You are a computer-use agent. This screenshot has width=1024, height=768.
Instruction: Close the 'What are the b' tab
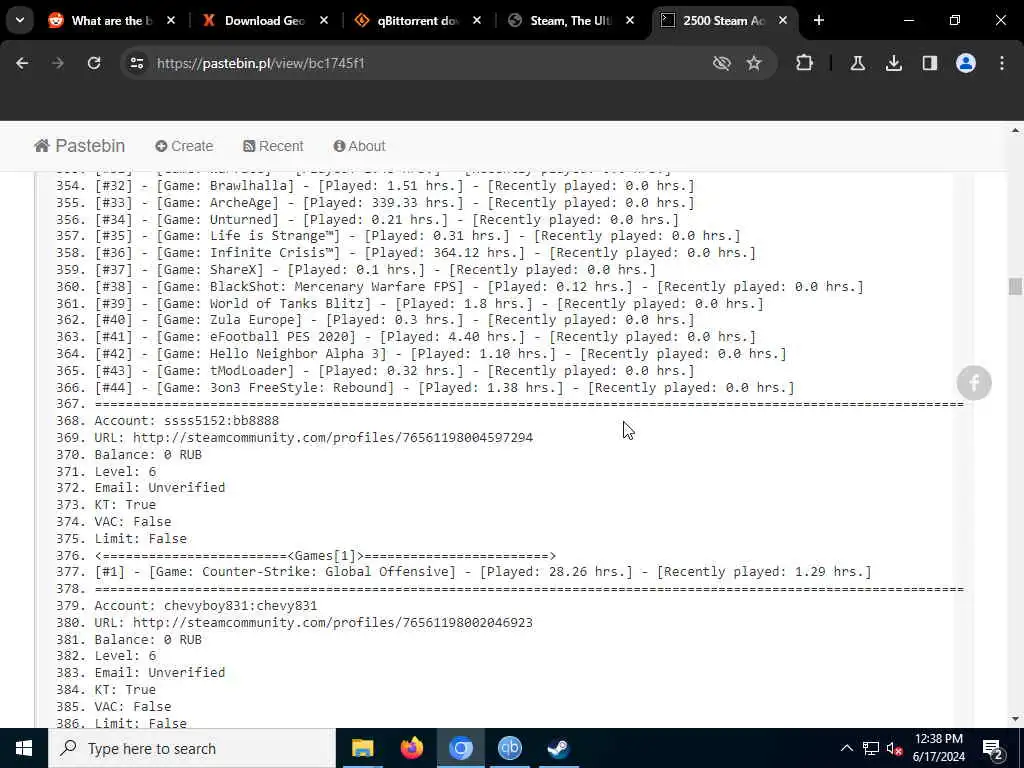pos(170,20)
